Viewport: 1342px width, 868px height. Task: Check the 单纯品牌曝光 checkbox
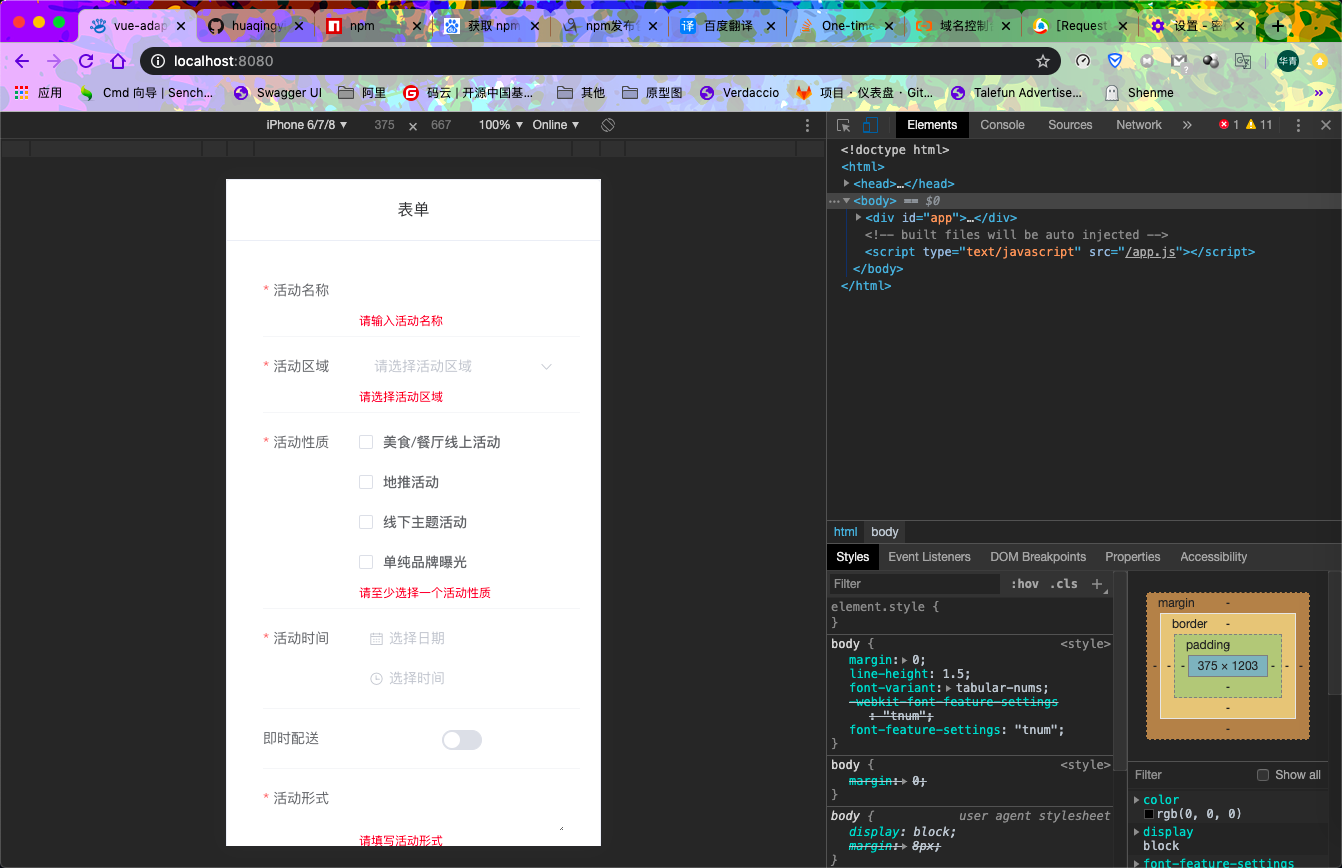click(366, 562)
